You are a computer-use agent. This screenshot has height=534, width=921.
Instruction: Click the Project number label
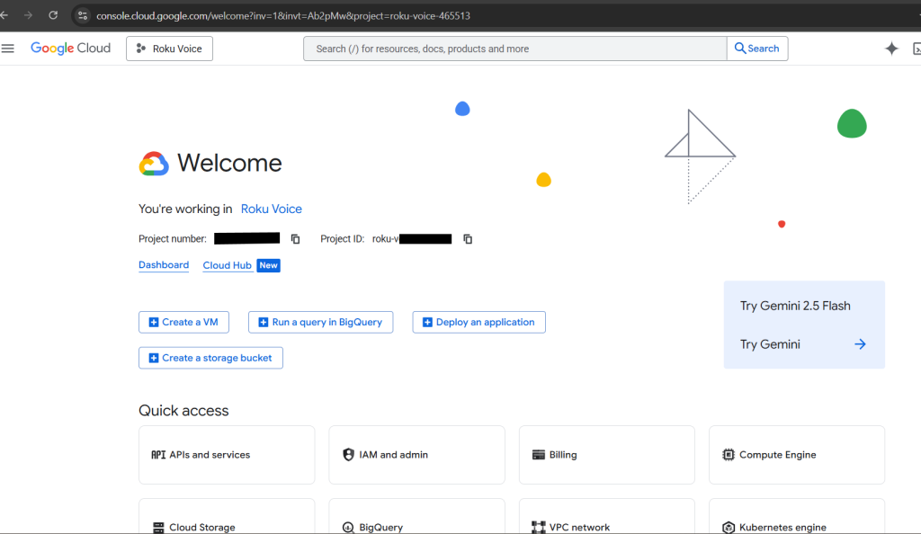(x=173, y=239)
